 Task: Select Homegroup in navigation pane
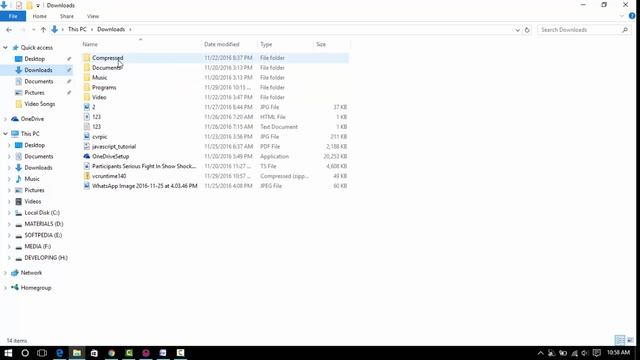coord(36,288)
